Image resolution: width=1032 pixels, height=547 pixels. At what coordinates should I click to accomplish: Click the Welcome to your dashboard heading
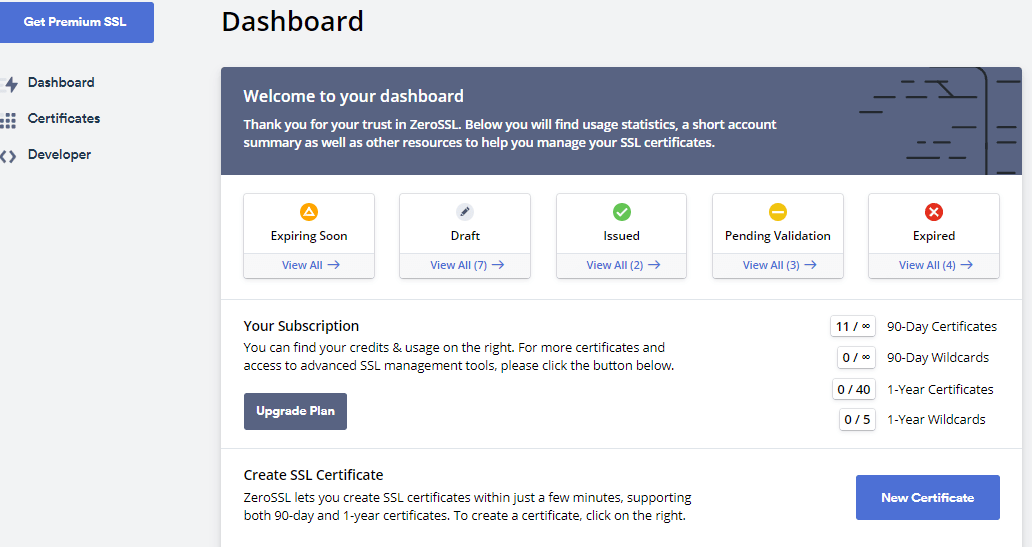click(x=353, y=96)
